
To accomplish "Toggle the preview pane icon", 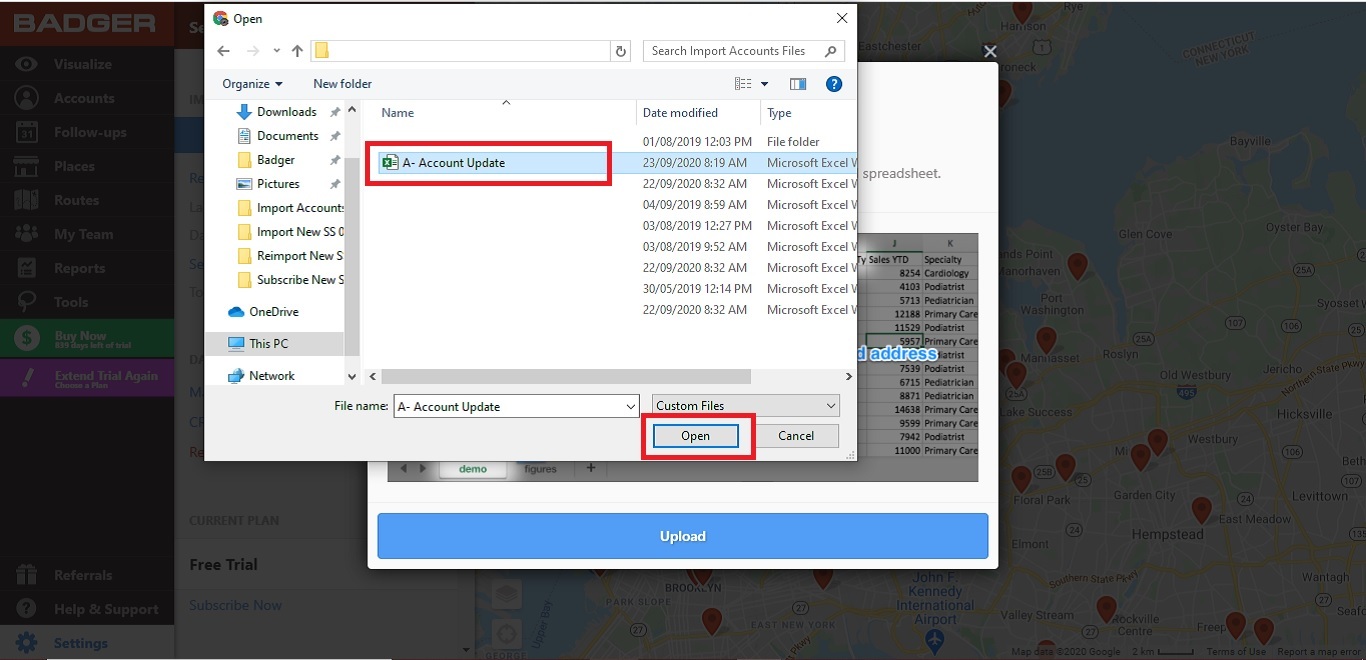I will (798, 84).
